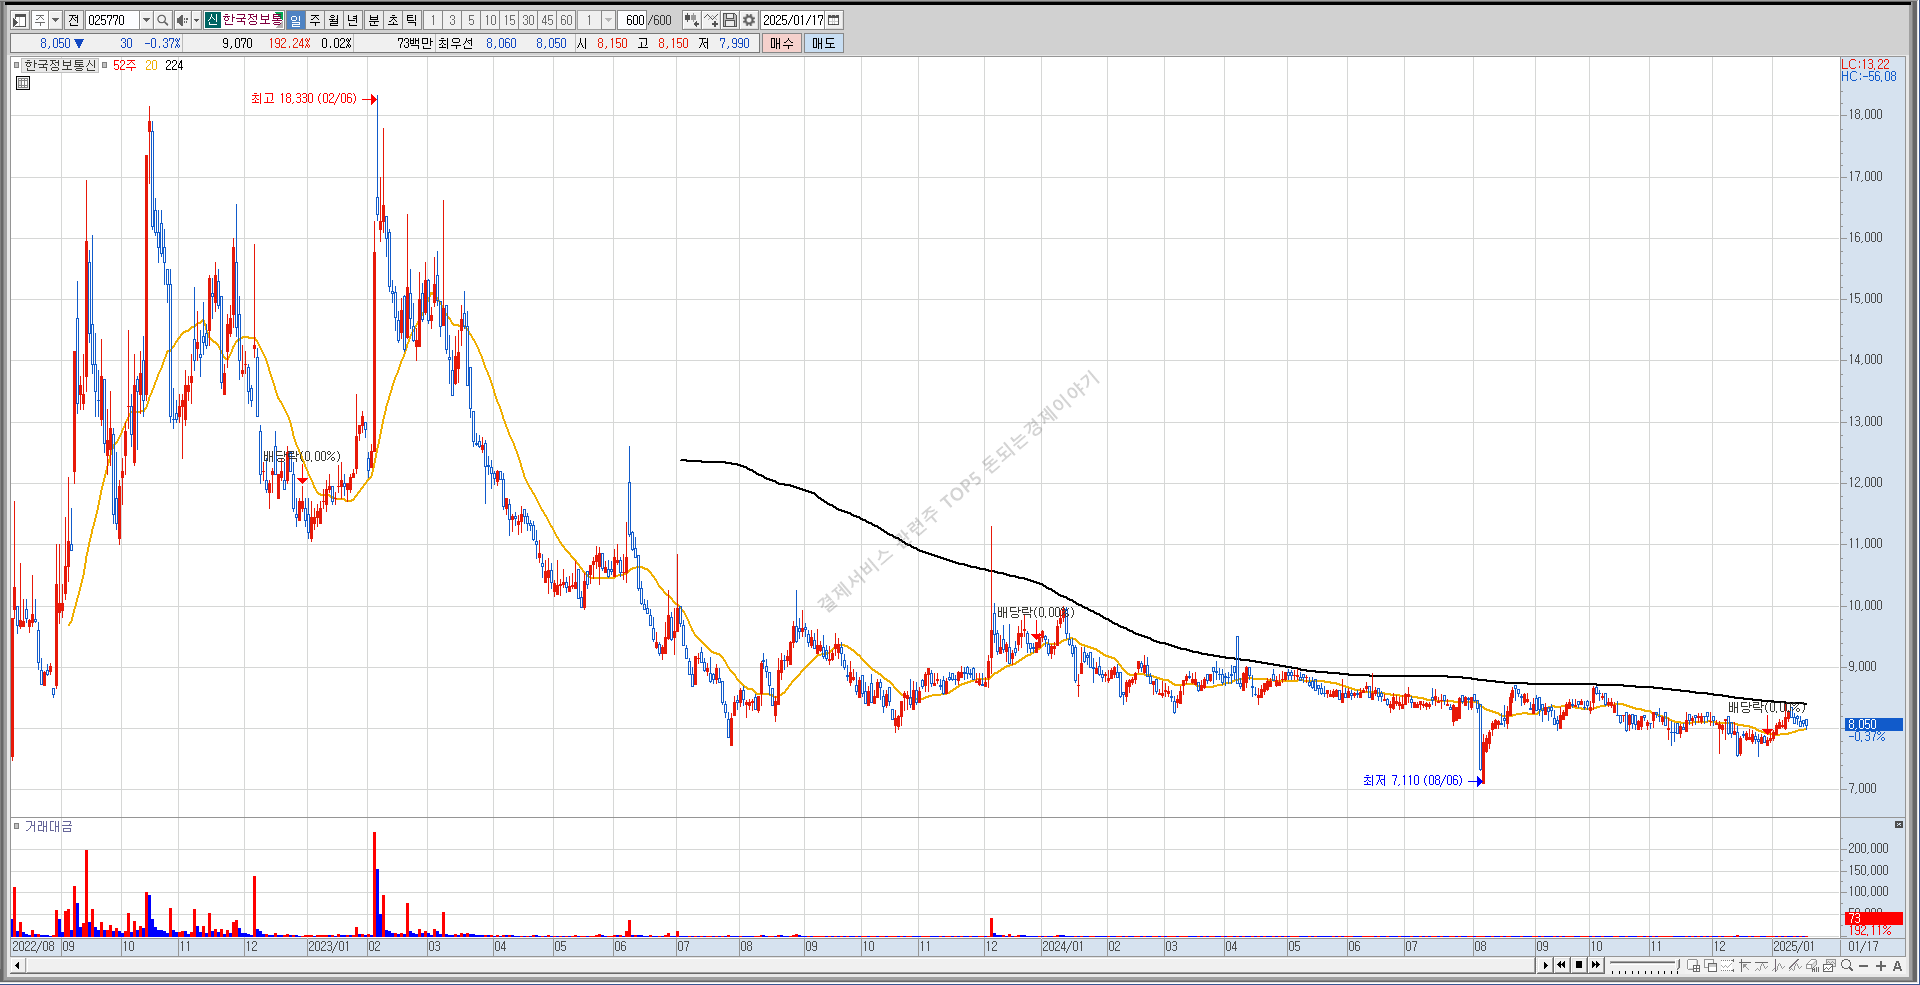Click the data table icon under stock name

(23, 83)
